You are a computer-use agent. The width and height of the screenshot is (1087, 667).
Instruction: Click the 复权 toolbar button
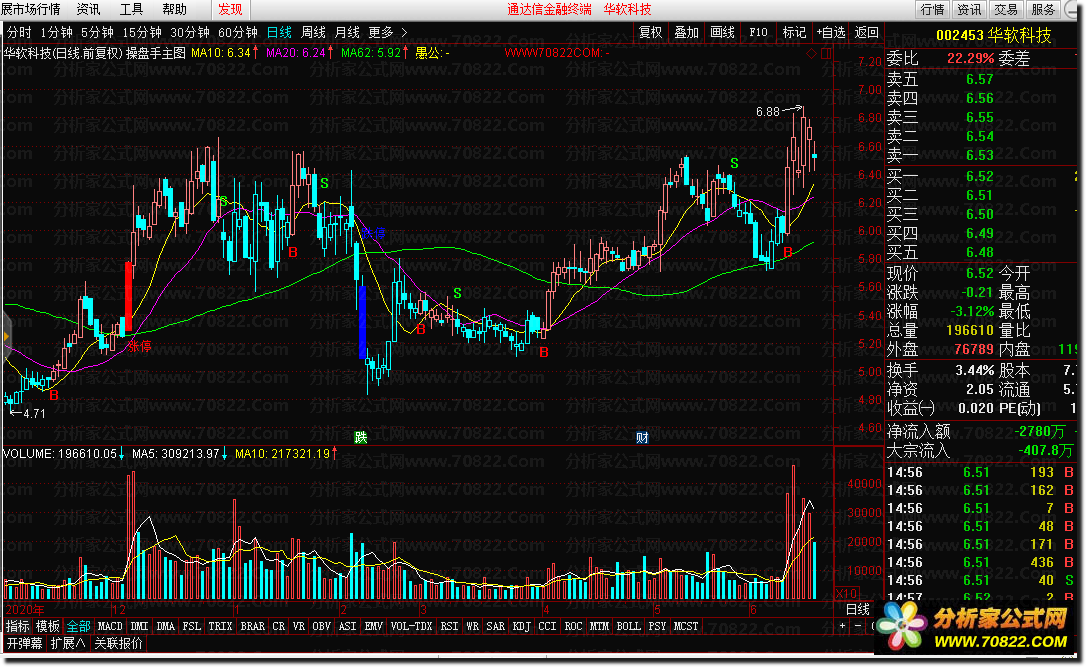click(x=651, y=33)
